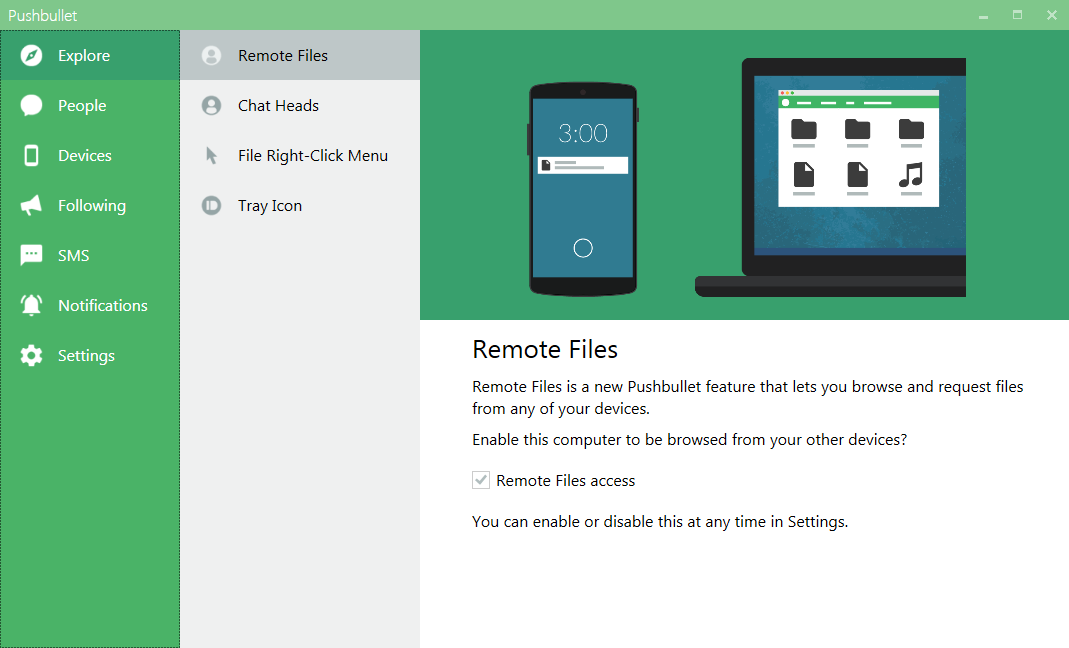
Task: Click the Following megaphone icon
Action: 31,205
